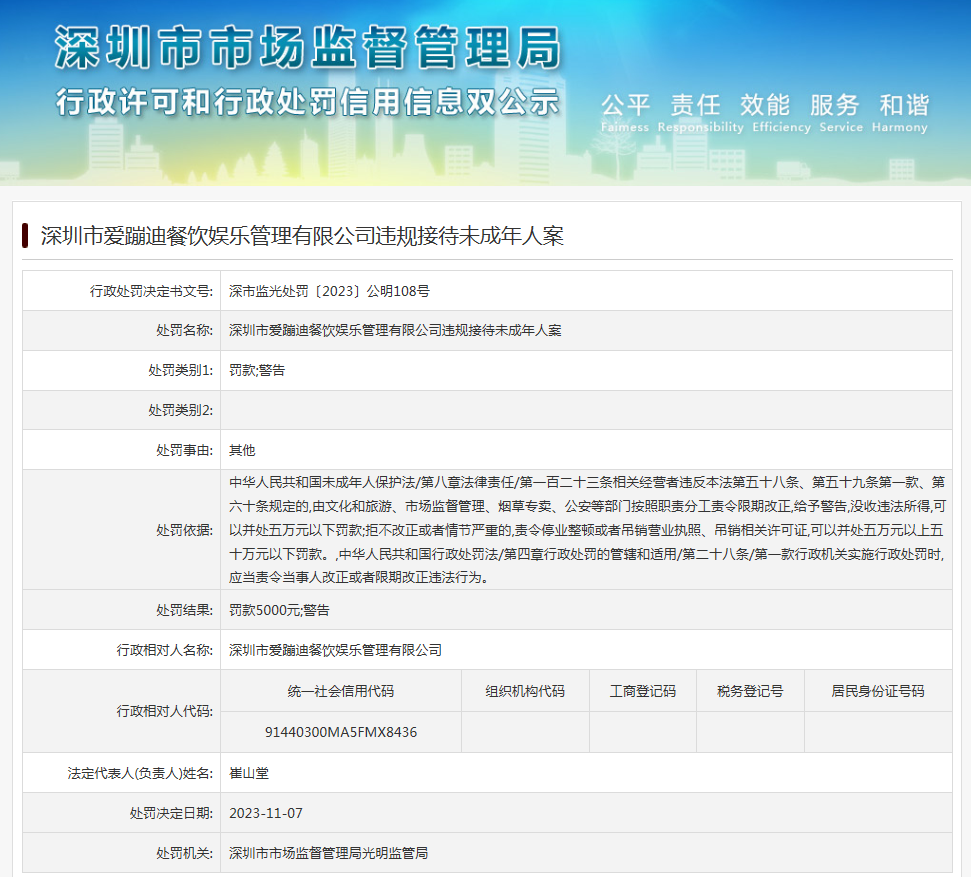Viewport: 971px width, 877px height.
Task: Click the 工商登记码 column header
Action: point(643,691)
